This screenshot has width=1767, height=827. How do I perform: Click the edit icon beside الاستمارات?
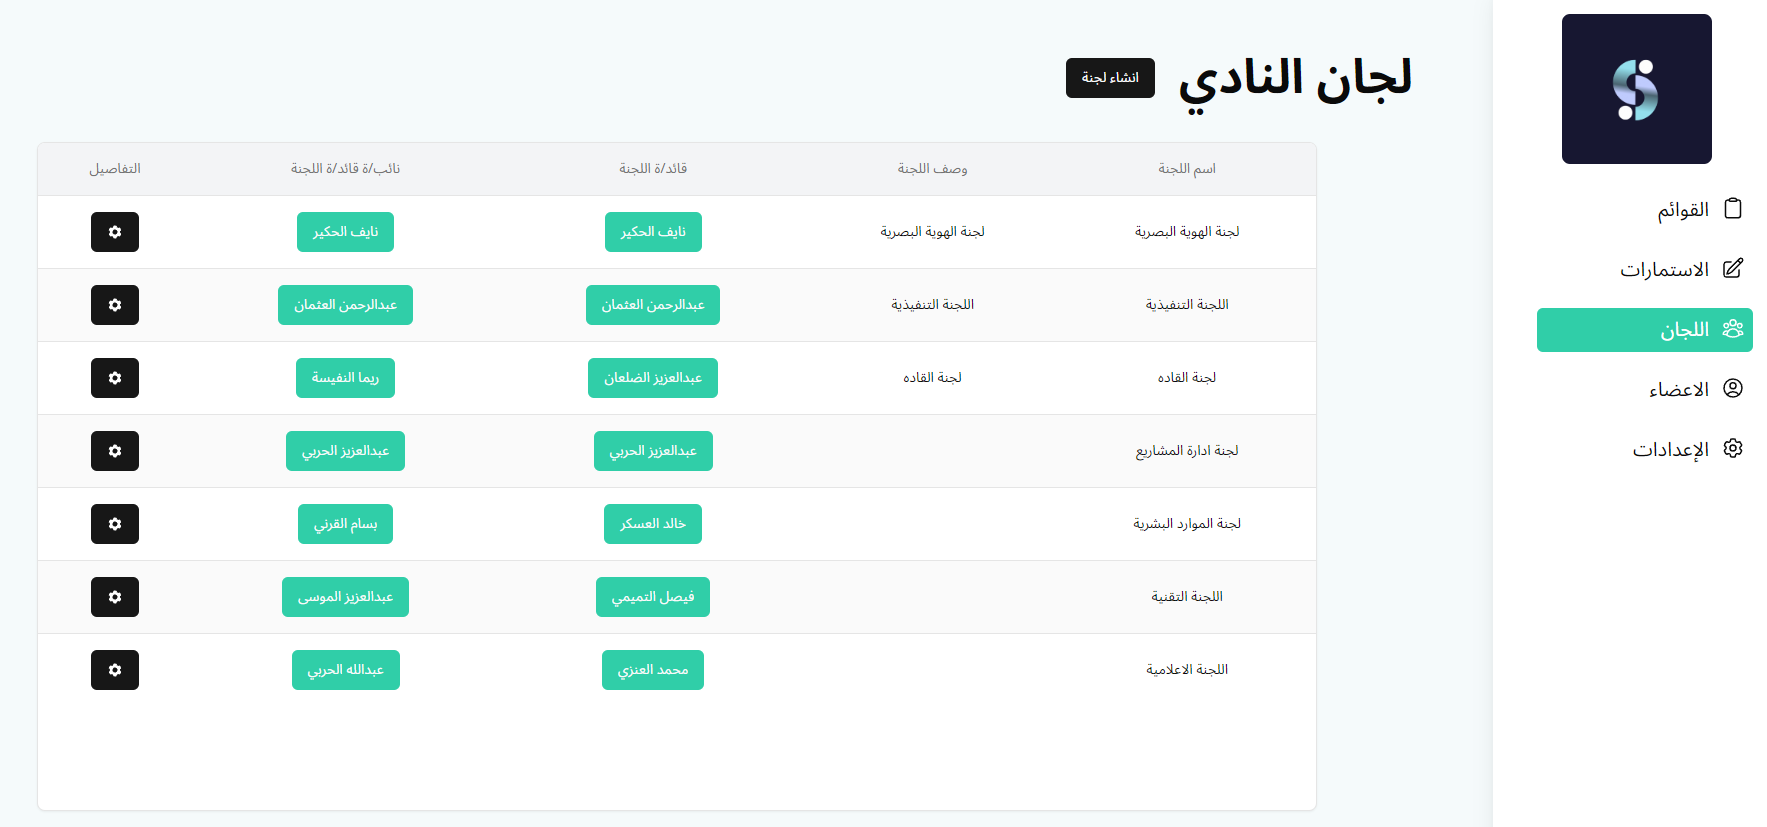[x=1733, y=269]
